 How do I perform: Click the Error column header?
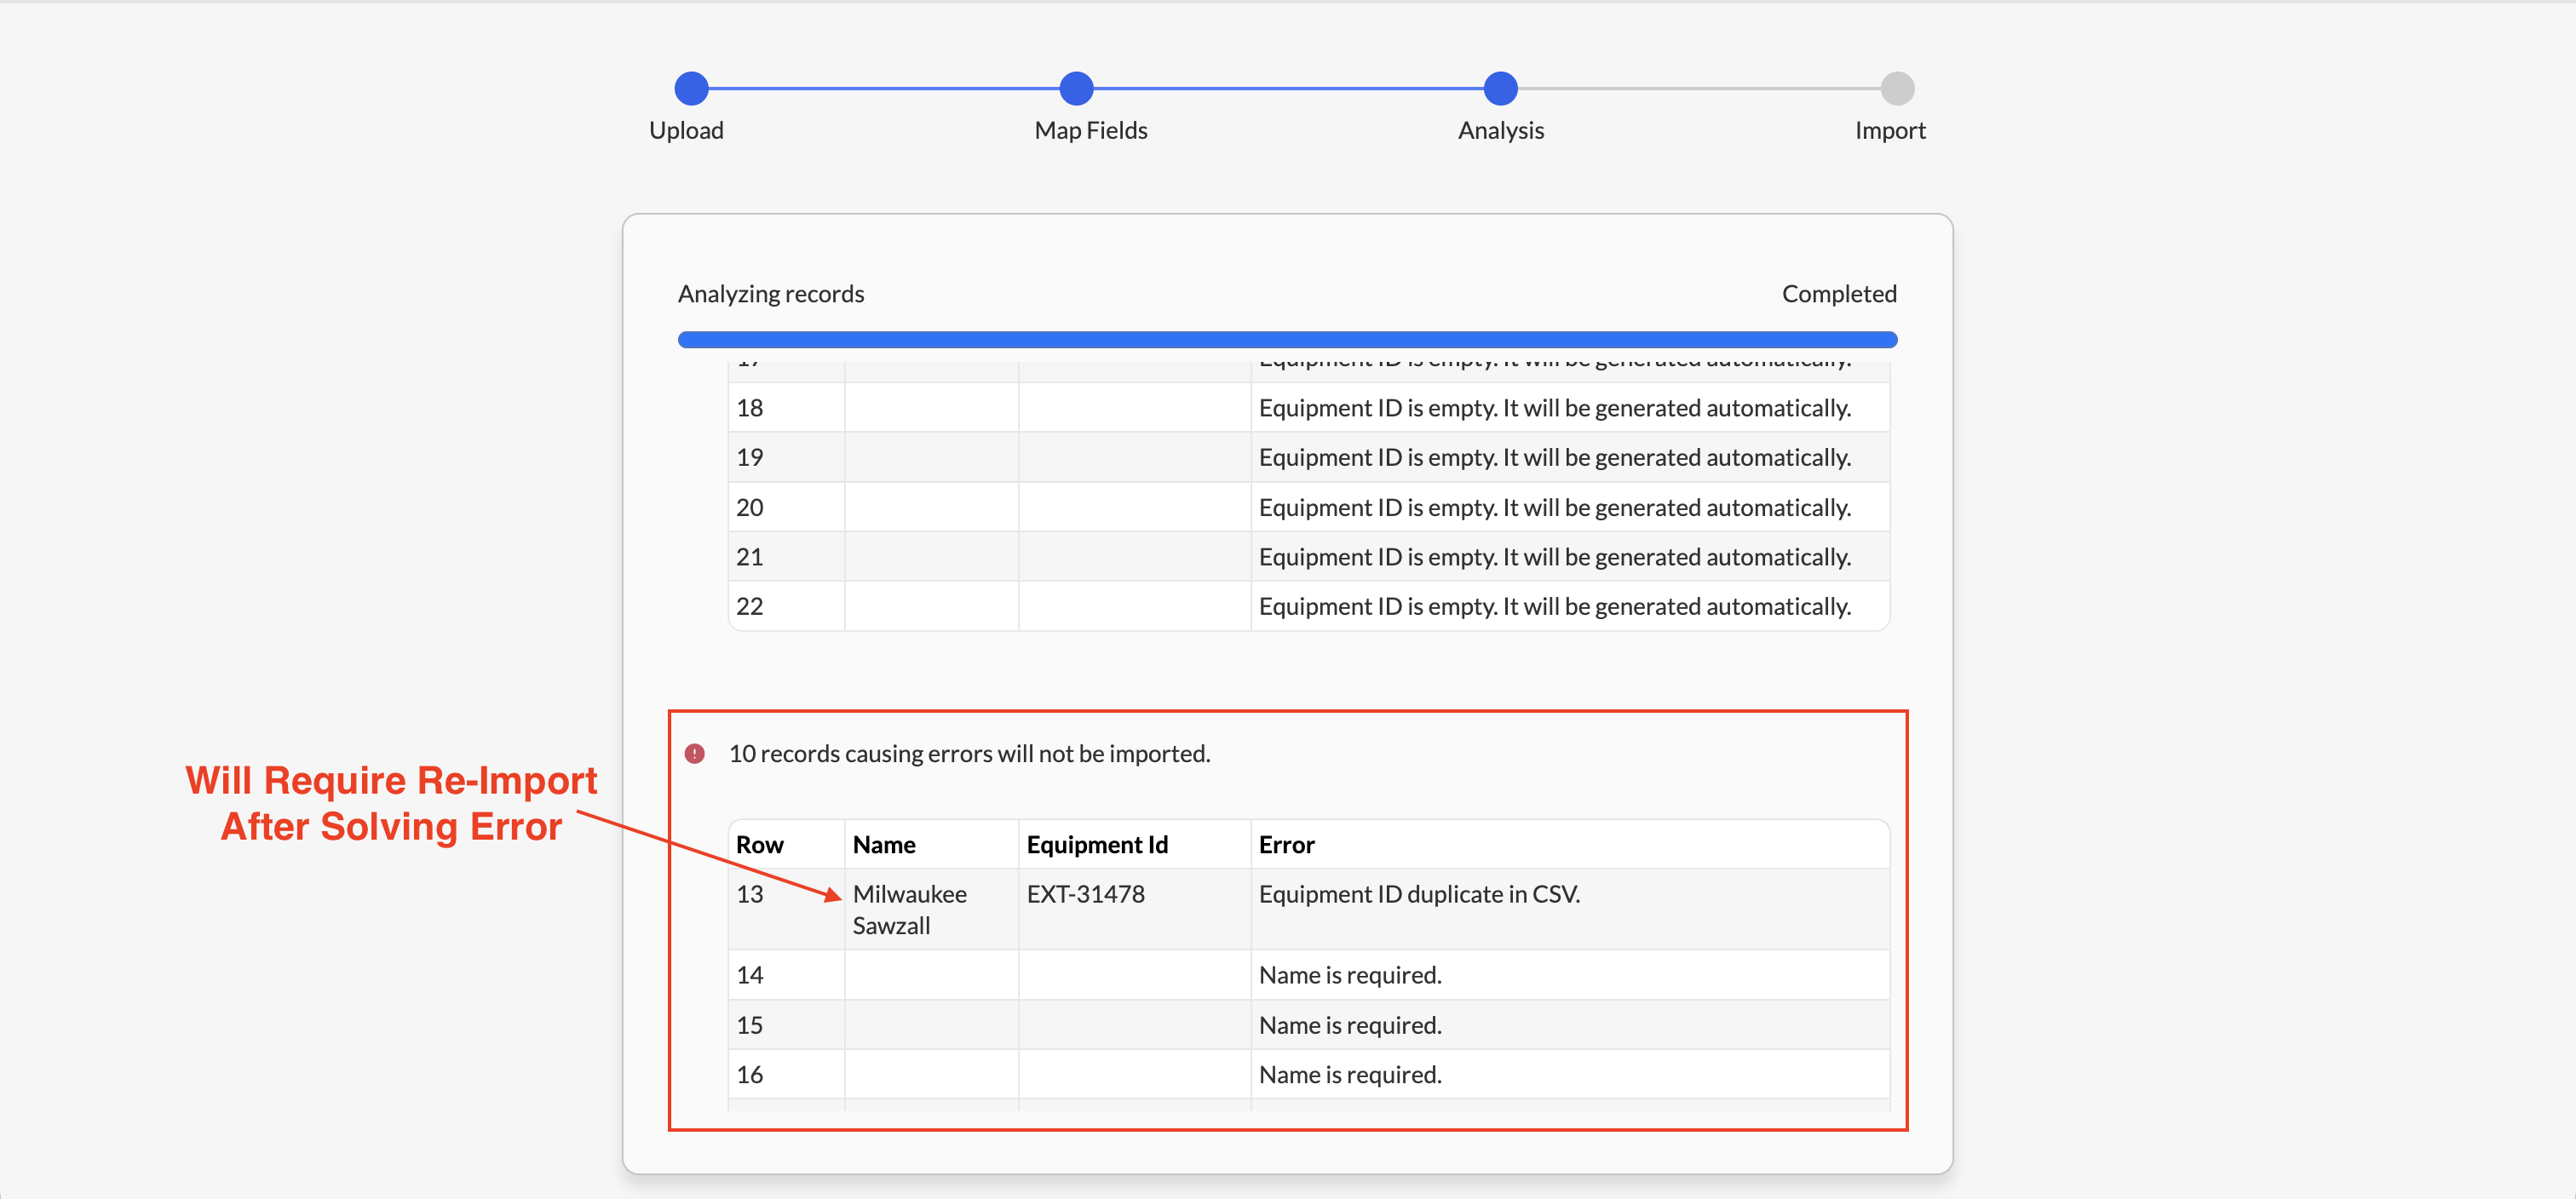(1286, 845)
